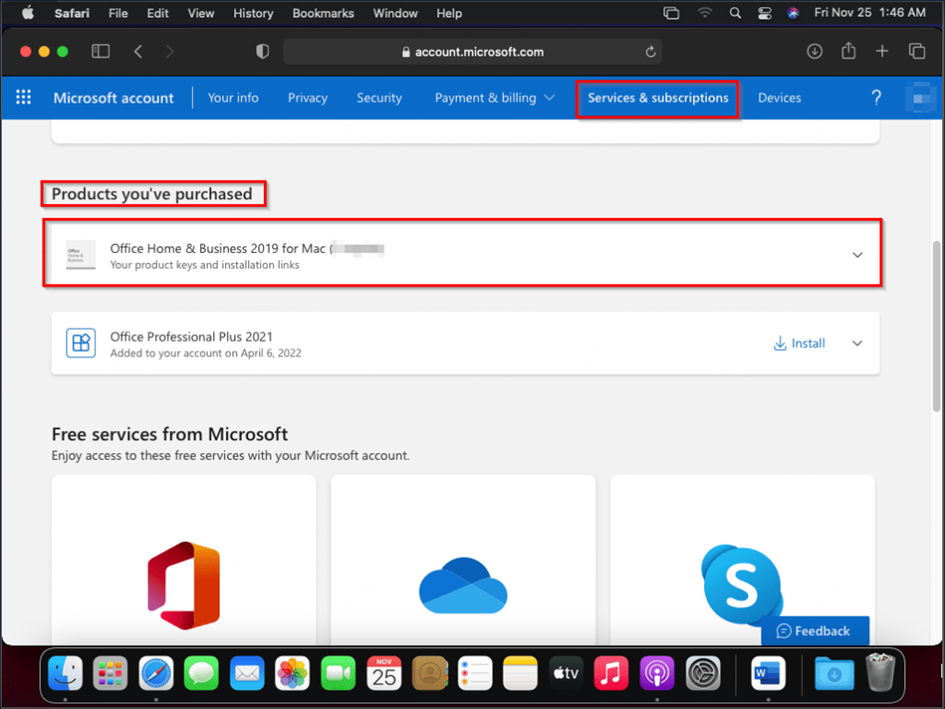Click the menu bar date and time
This screenshot has width=945, height=709.
(870, 13)
